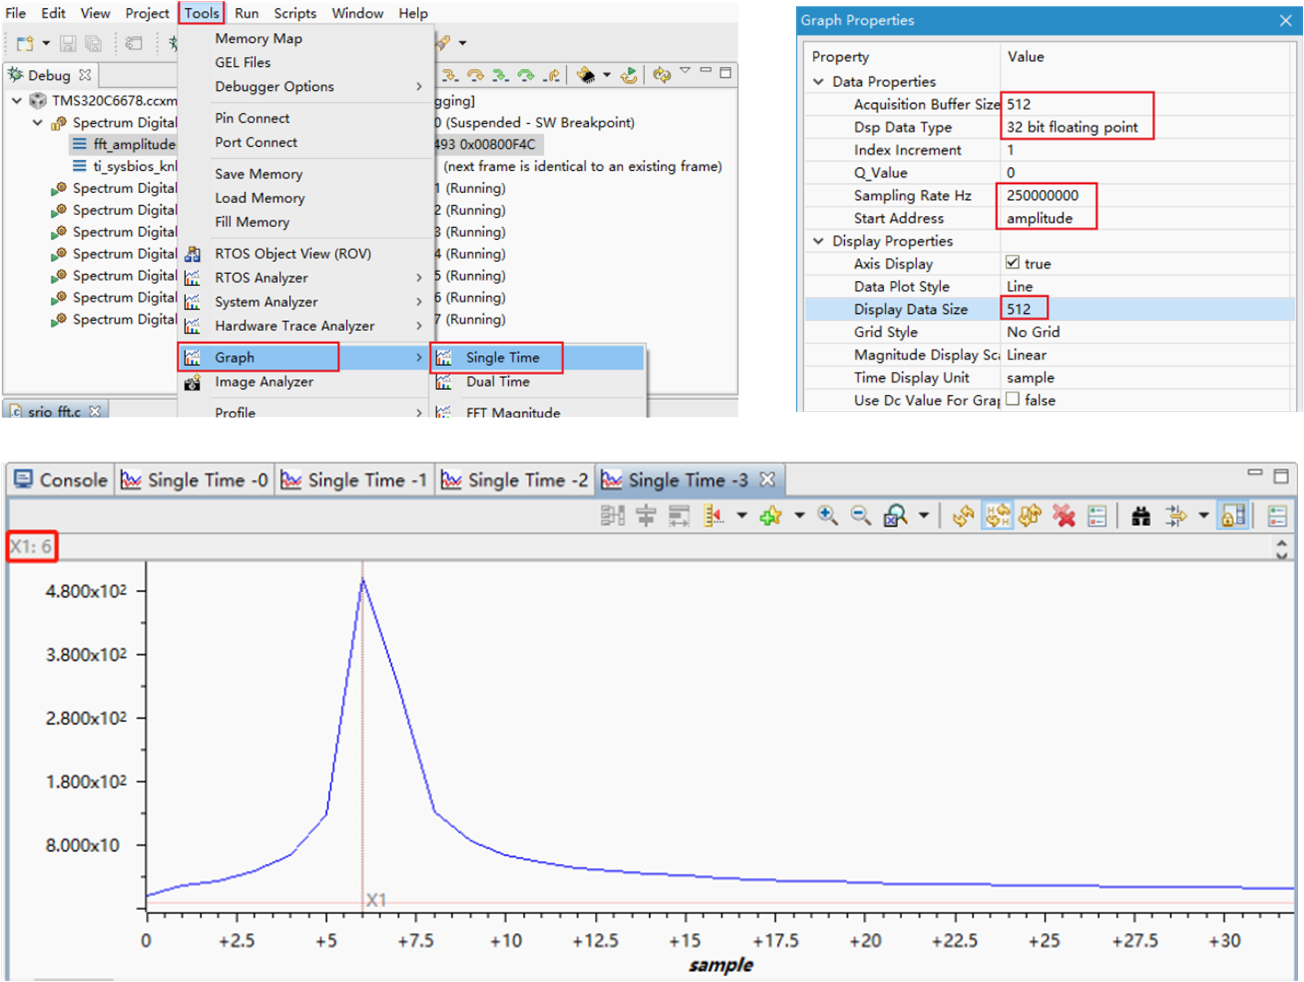Click the third yellow refresh arrows icon
This screenshot has width=1304, height=982.
tap(1030, 515)
